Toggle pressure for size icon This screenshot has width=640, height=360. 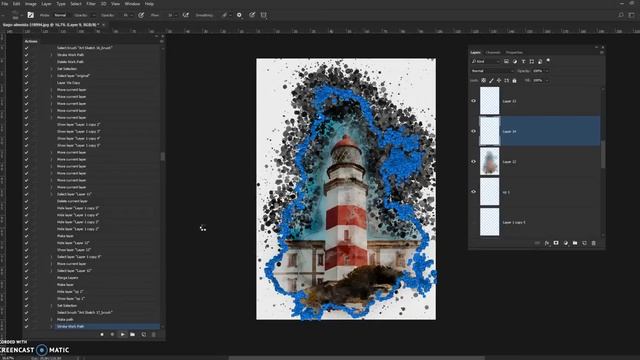click(252, 15)
